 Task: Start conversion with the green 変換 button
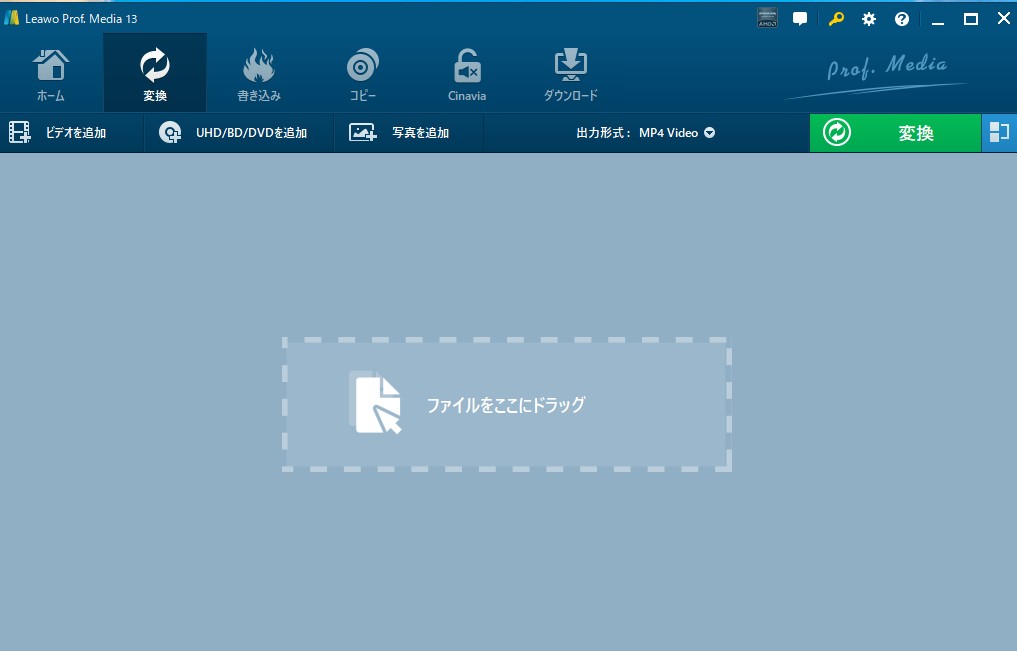(895, 133)
